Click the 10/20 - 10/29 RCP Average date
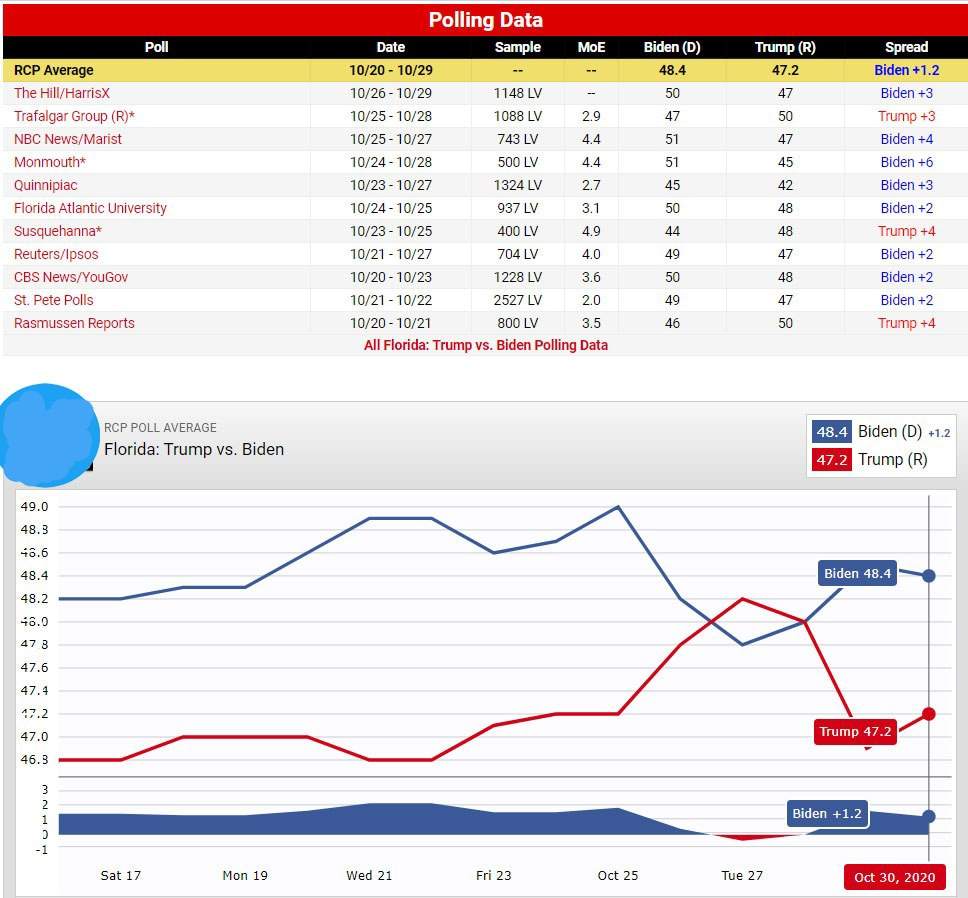This screenshot has width=968, height=898. [391, 70]
